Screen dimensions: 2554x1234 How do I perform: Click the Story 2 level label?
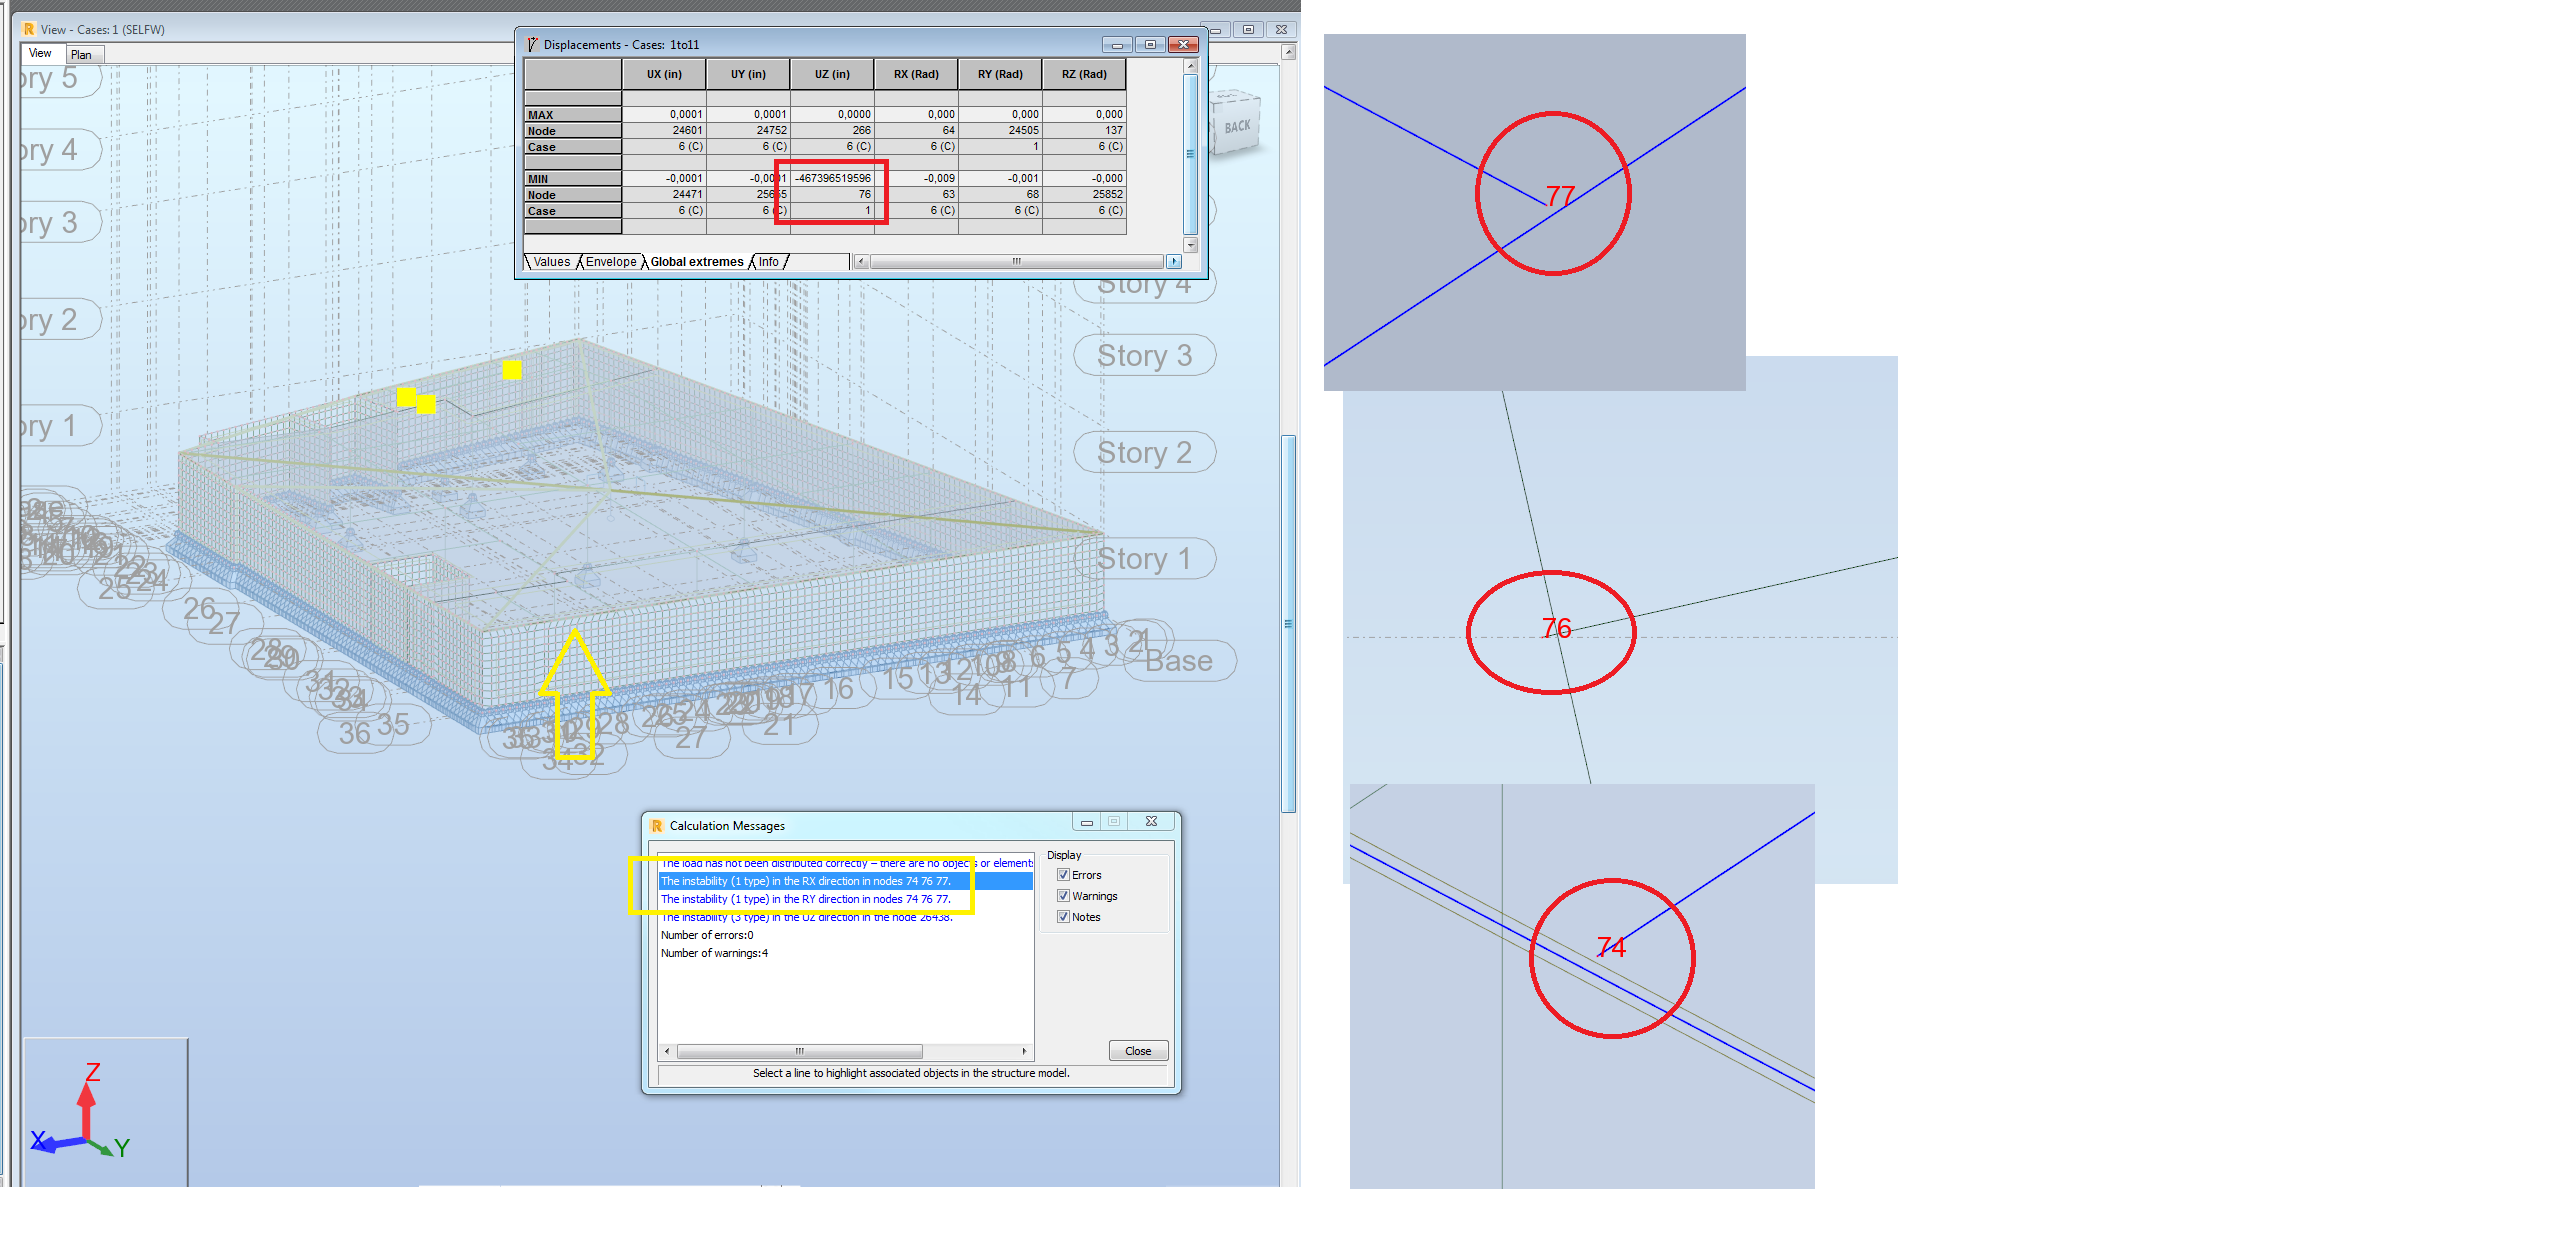click(x=1144, y=453)
